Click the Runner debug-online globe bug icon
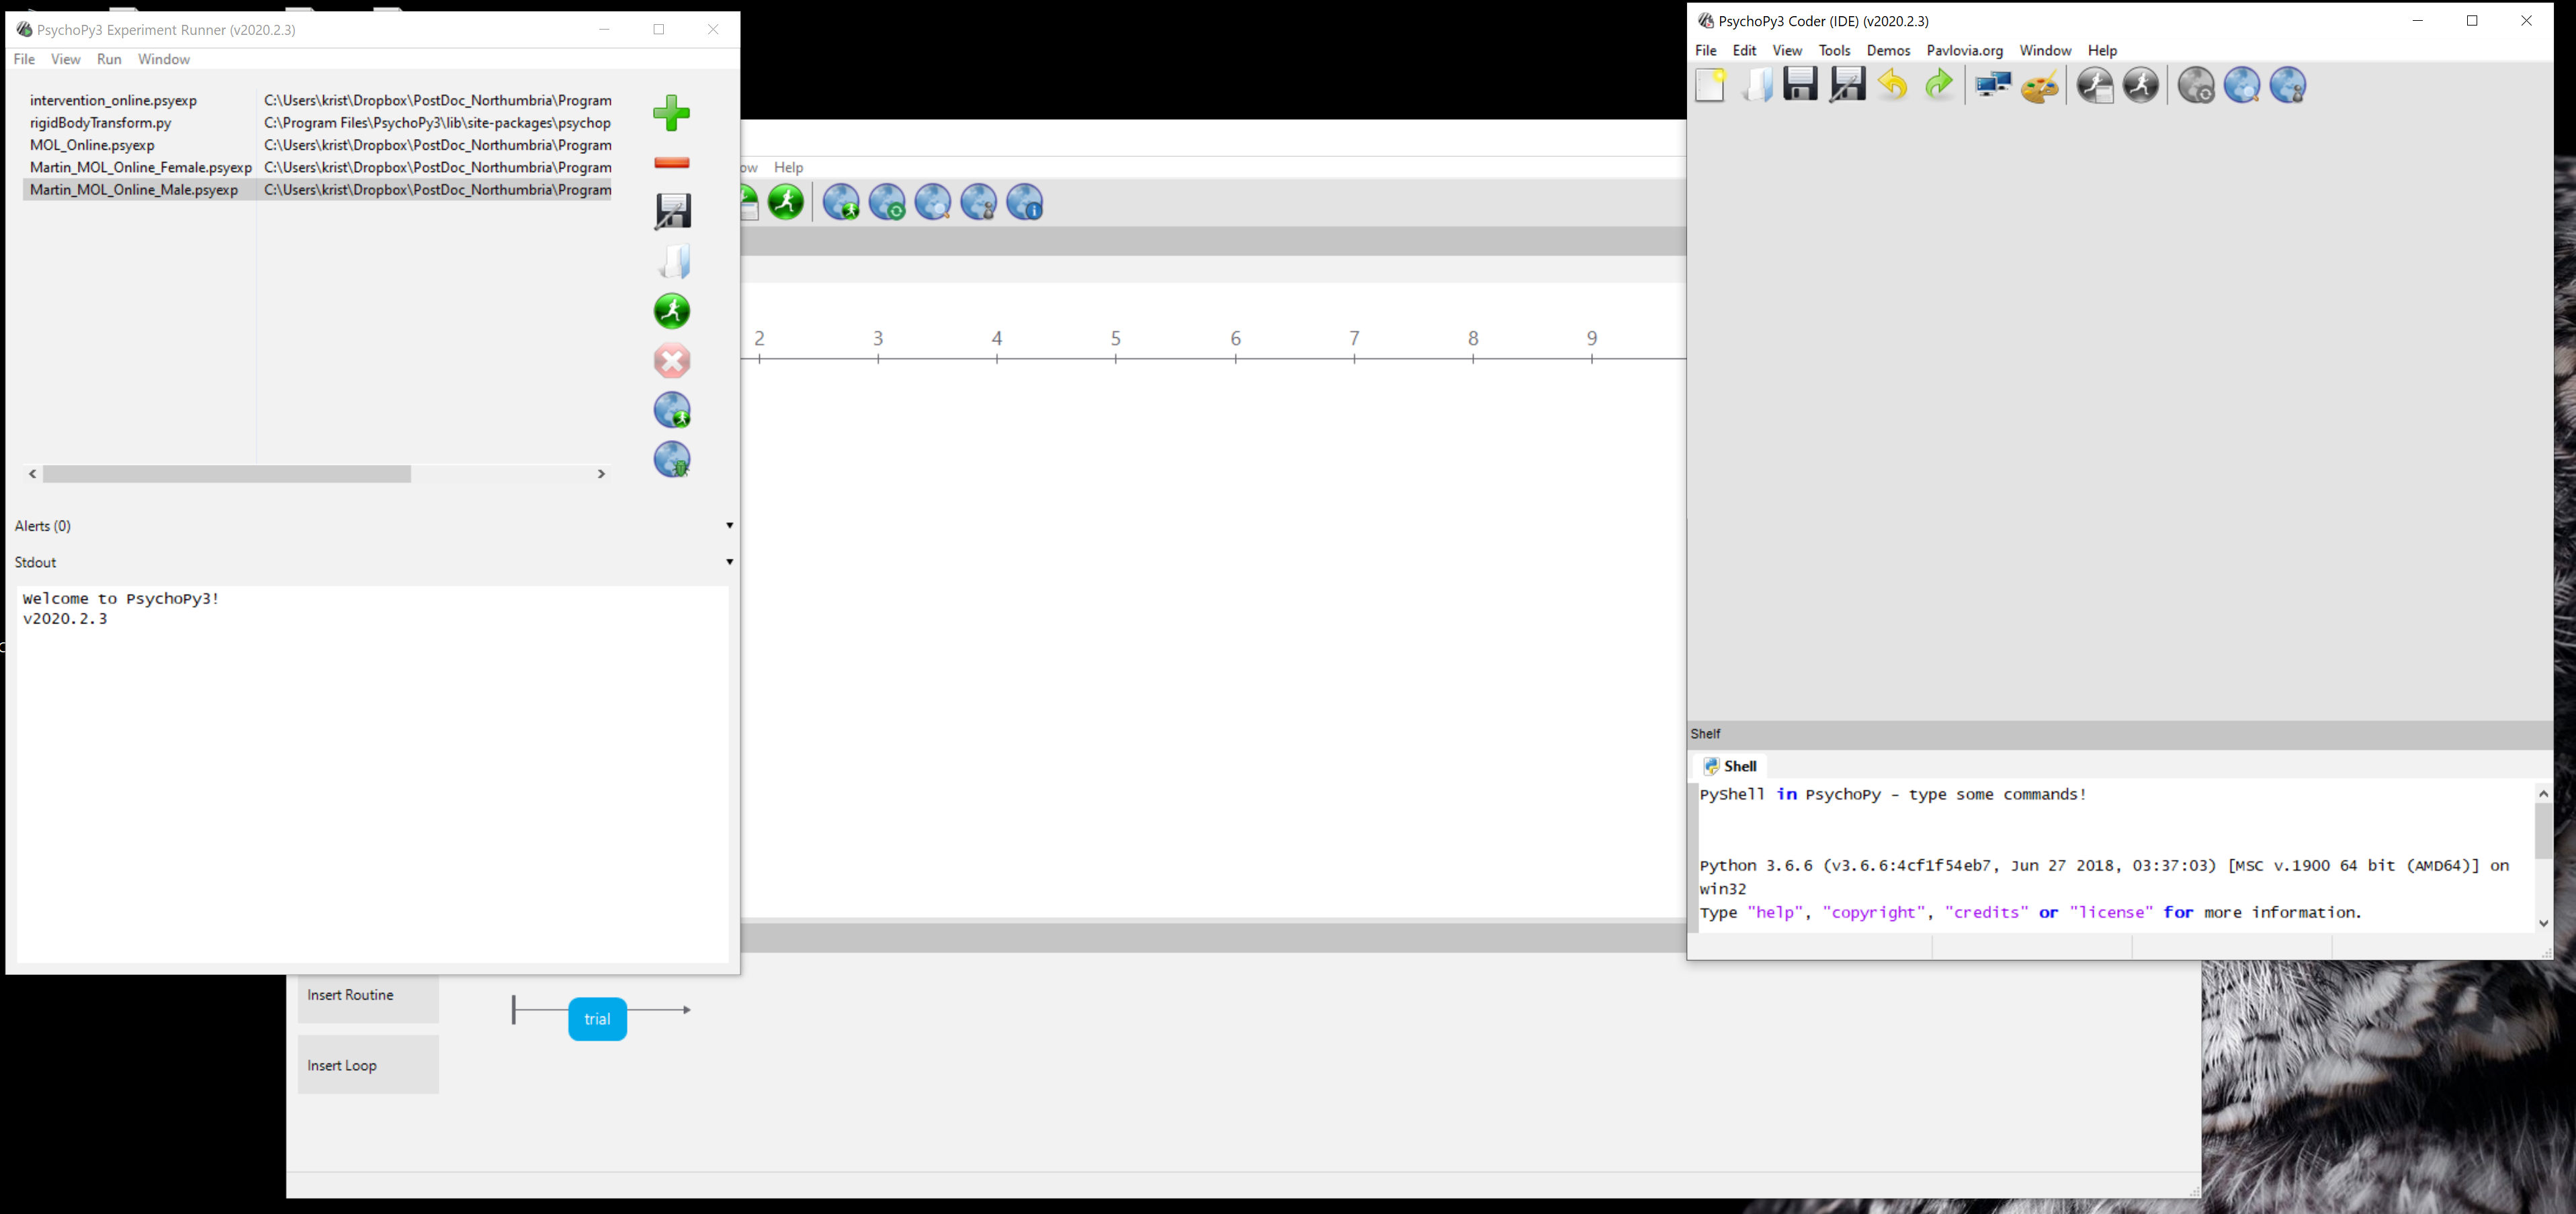 [x=671, y=460]
